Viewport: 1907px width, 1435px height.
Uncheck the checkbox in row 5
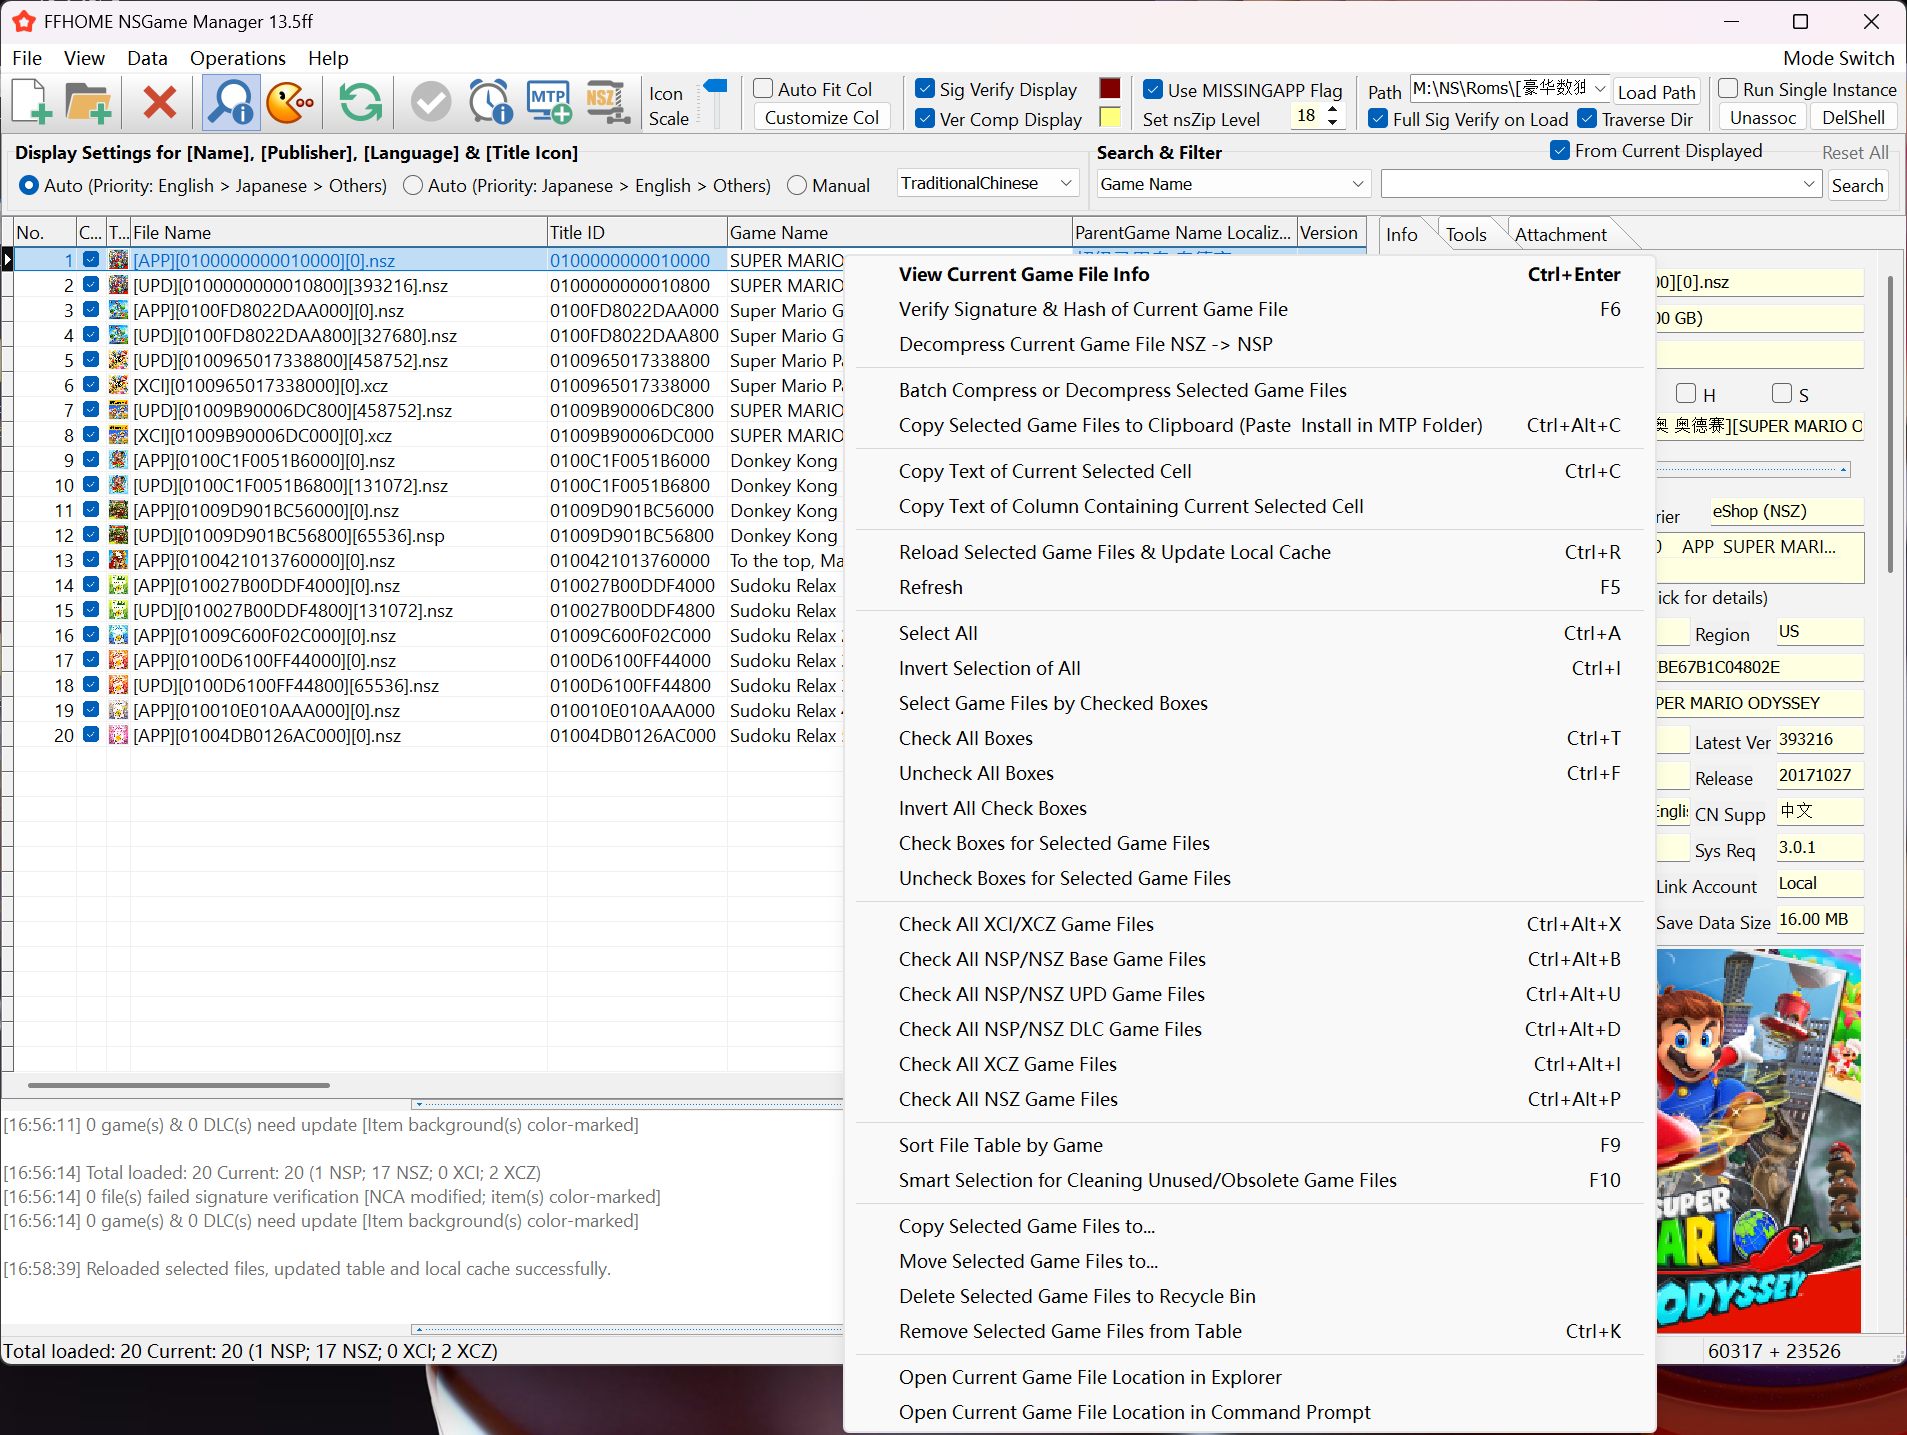point(91,360)
